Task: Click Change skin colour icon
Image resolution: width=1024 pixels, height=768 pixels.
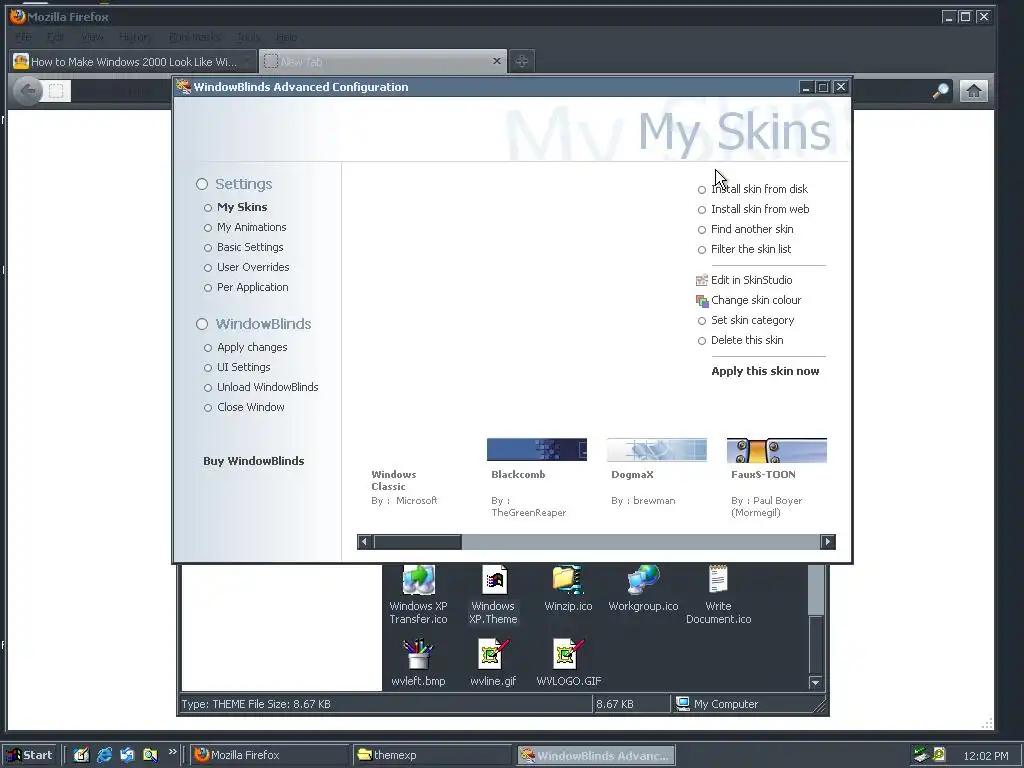Action: 702,300
